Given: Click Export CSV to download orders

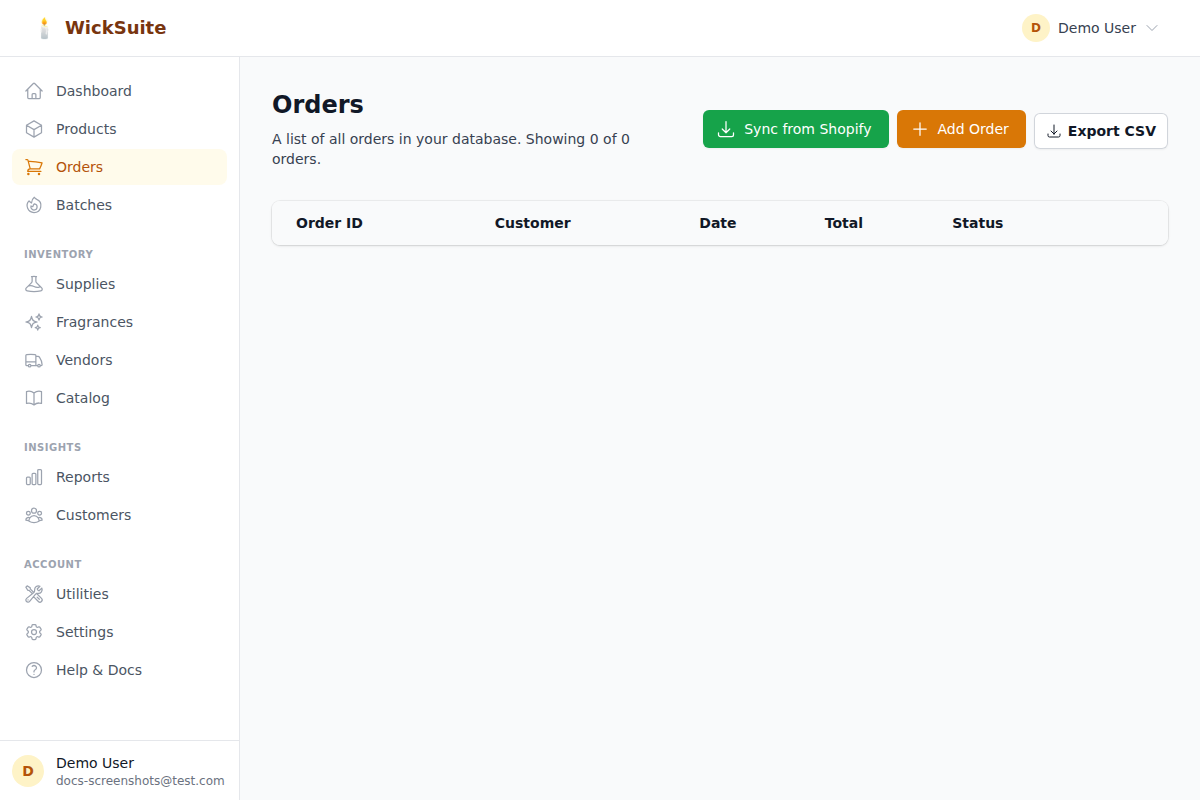Looking at the screenshot, I should click(1100, 130).
